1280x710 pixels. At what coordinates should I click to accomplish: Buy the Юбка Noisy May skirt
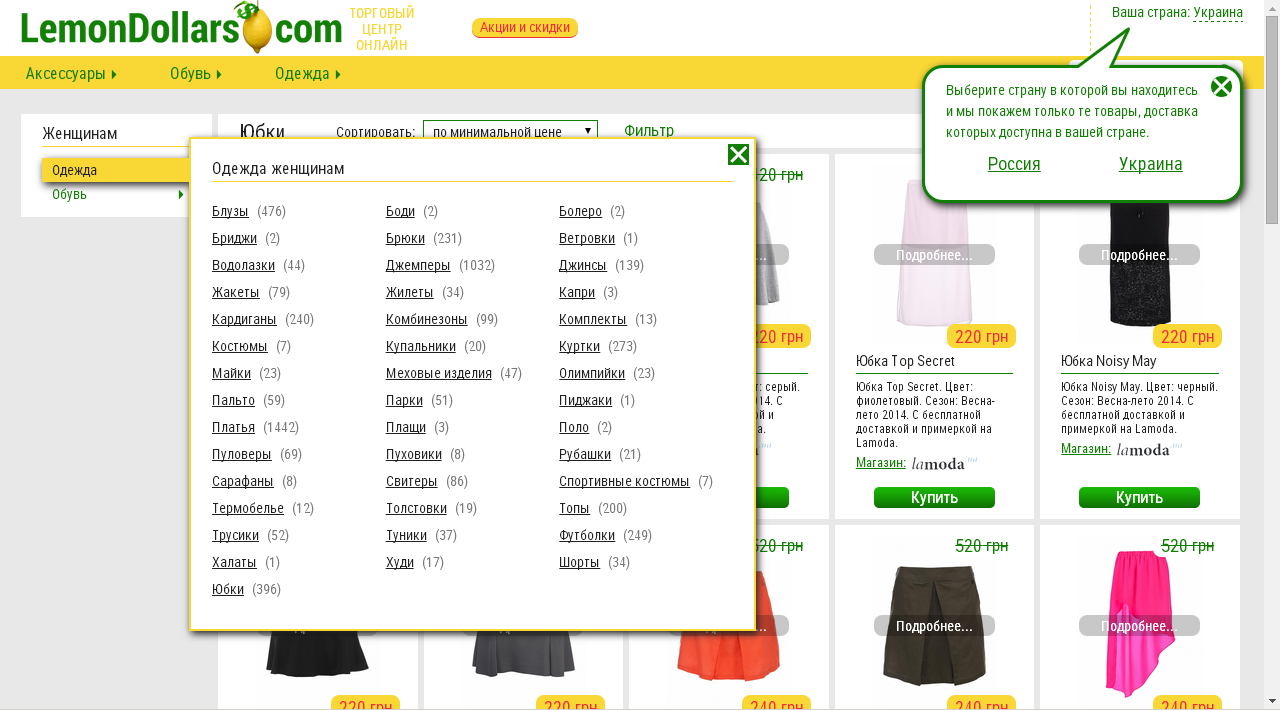coord(1139,497)
